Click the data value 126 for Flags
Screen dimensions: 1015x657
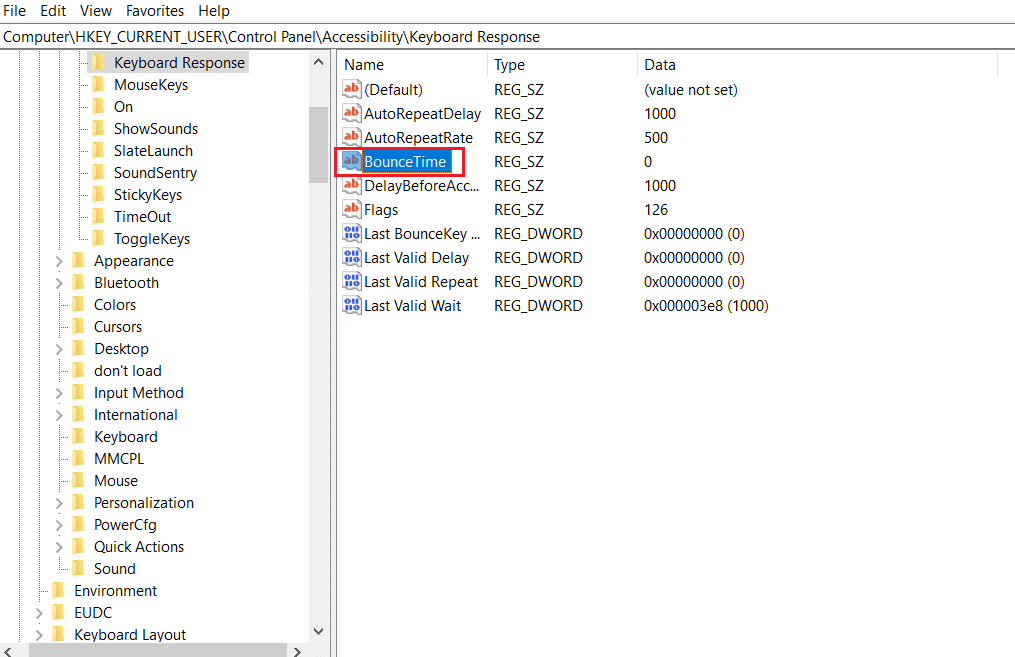(x=656, y=210)
